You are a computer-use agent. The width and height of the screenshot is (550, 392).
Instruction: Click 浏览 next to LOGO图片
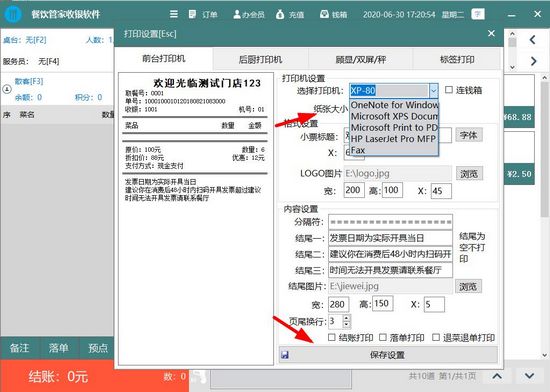[x=469, y=174]
